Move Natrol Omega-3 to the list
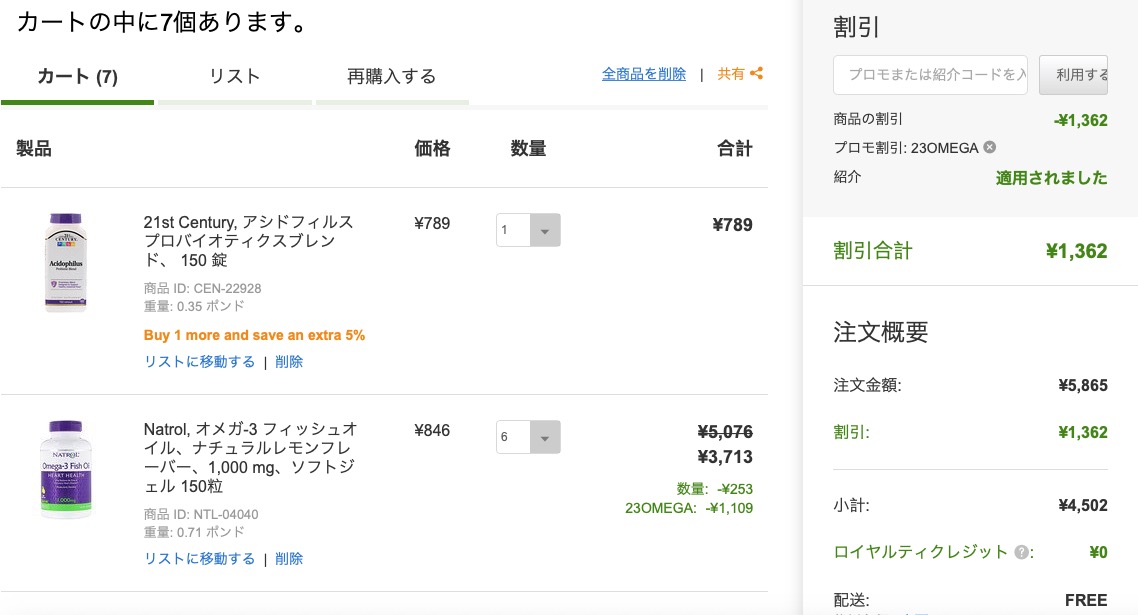 200,558
